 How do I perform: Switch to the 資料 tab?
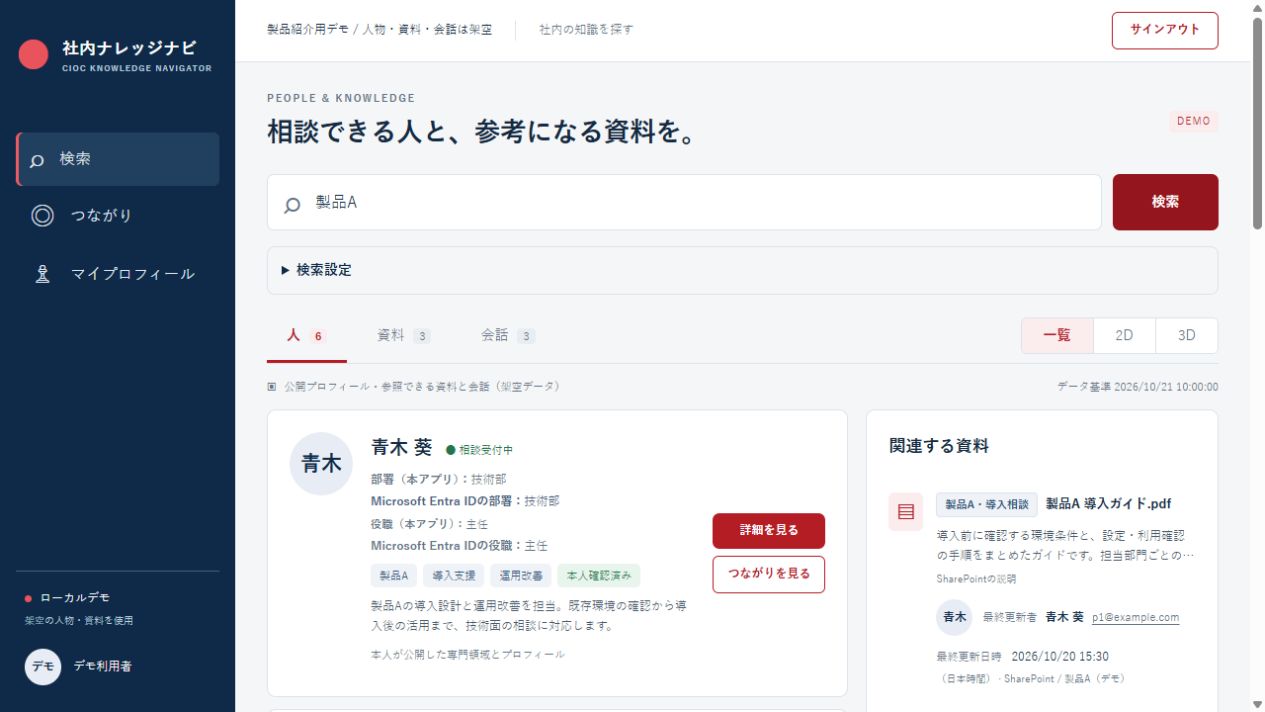(x=403, y=336)
